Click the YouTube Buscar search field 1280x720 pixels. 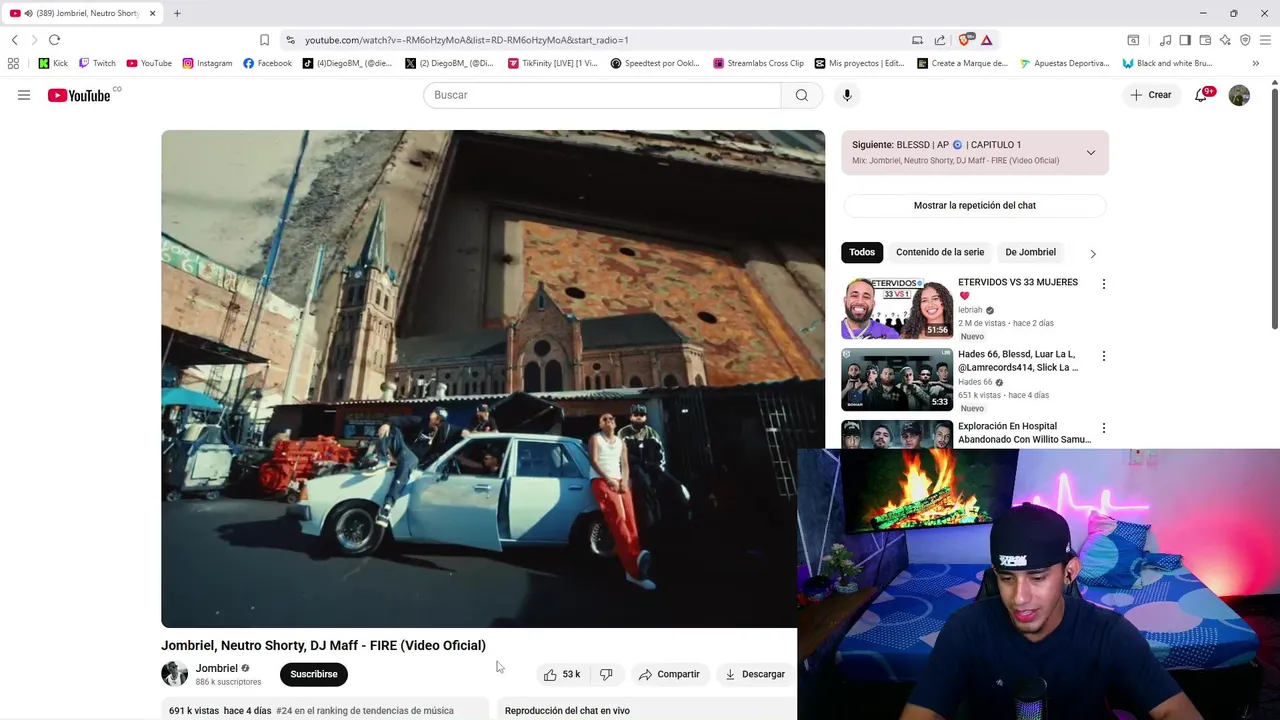tap(602, 95)
